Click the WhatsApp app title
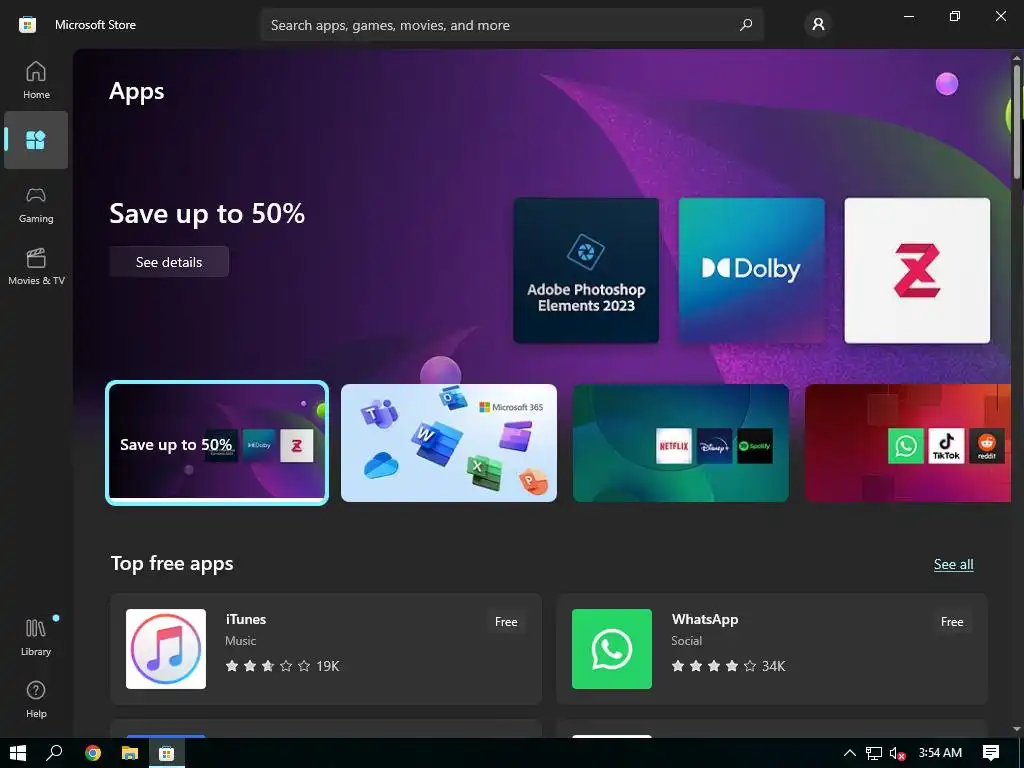This screenshot has height=768, width=1024. (705, 619)
